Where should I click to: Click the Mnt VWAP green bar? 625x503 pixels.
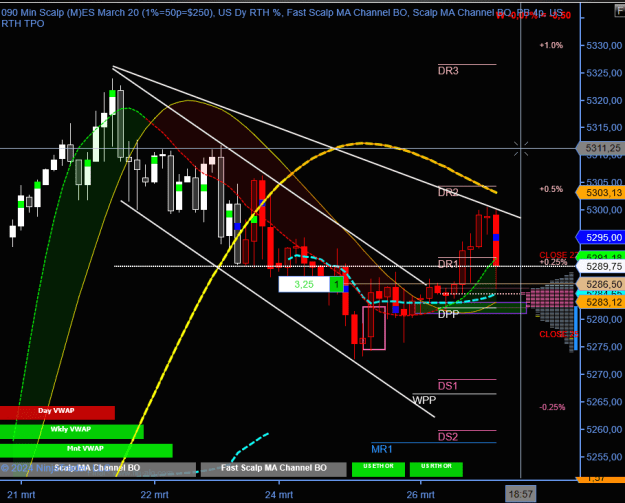click(86, 450)
